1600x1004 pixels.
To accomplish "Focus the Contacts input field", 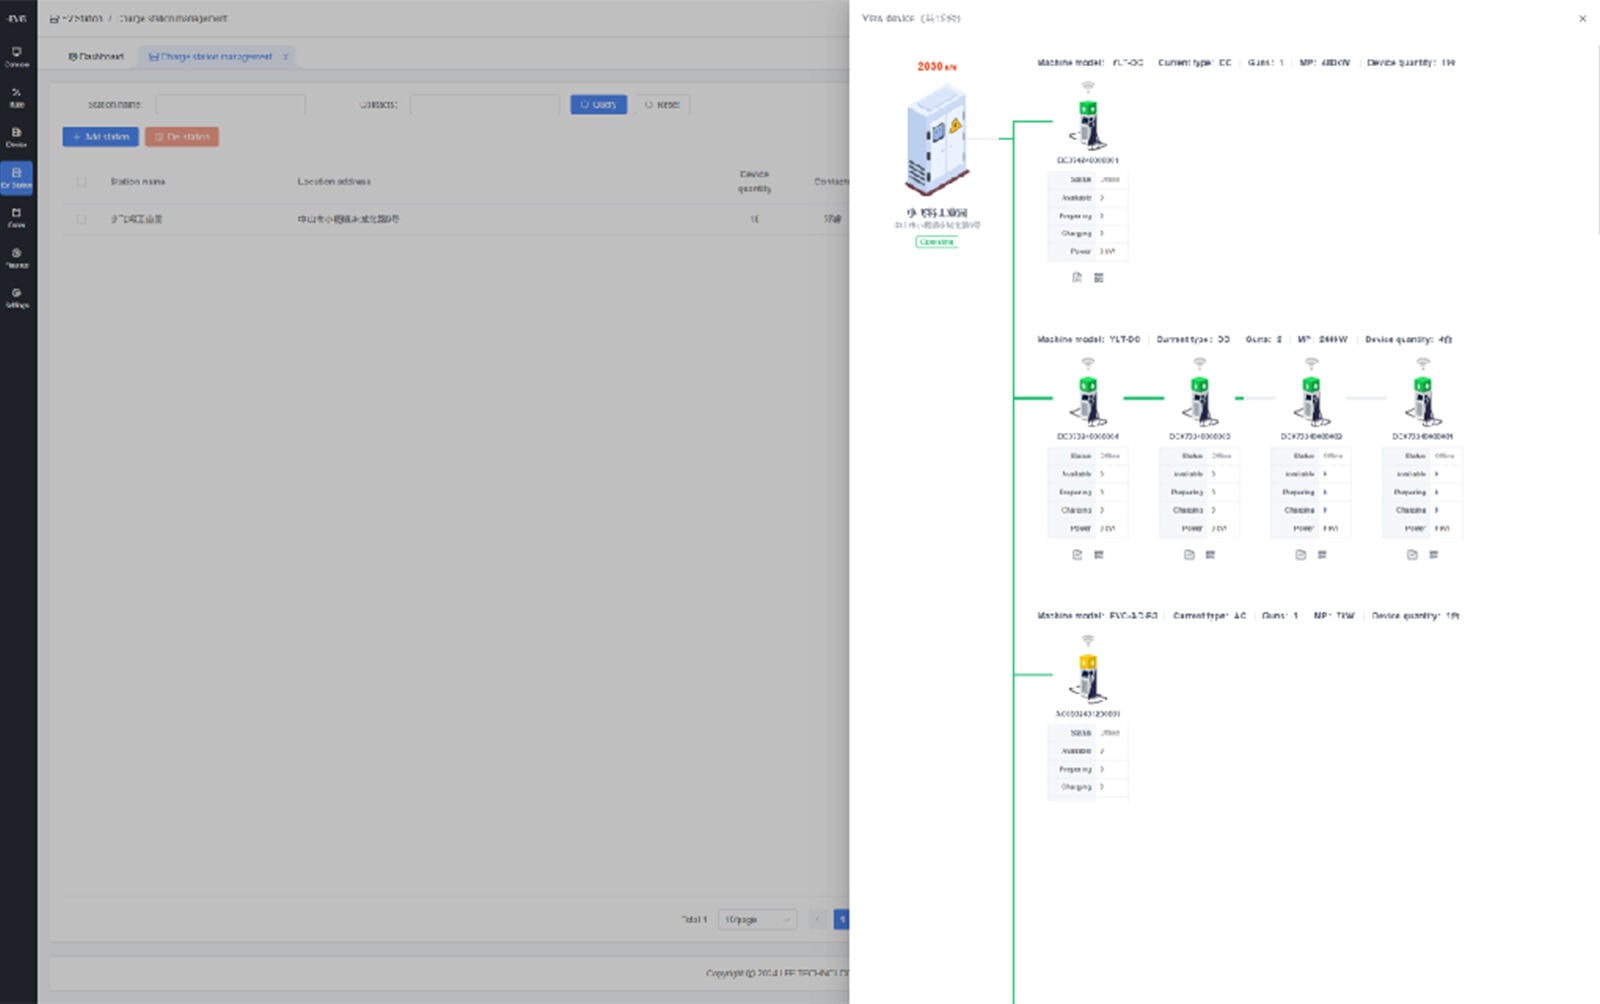I will click(x=485, y=104).
